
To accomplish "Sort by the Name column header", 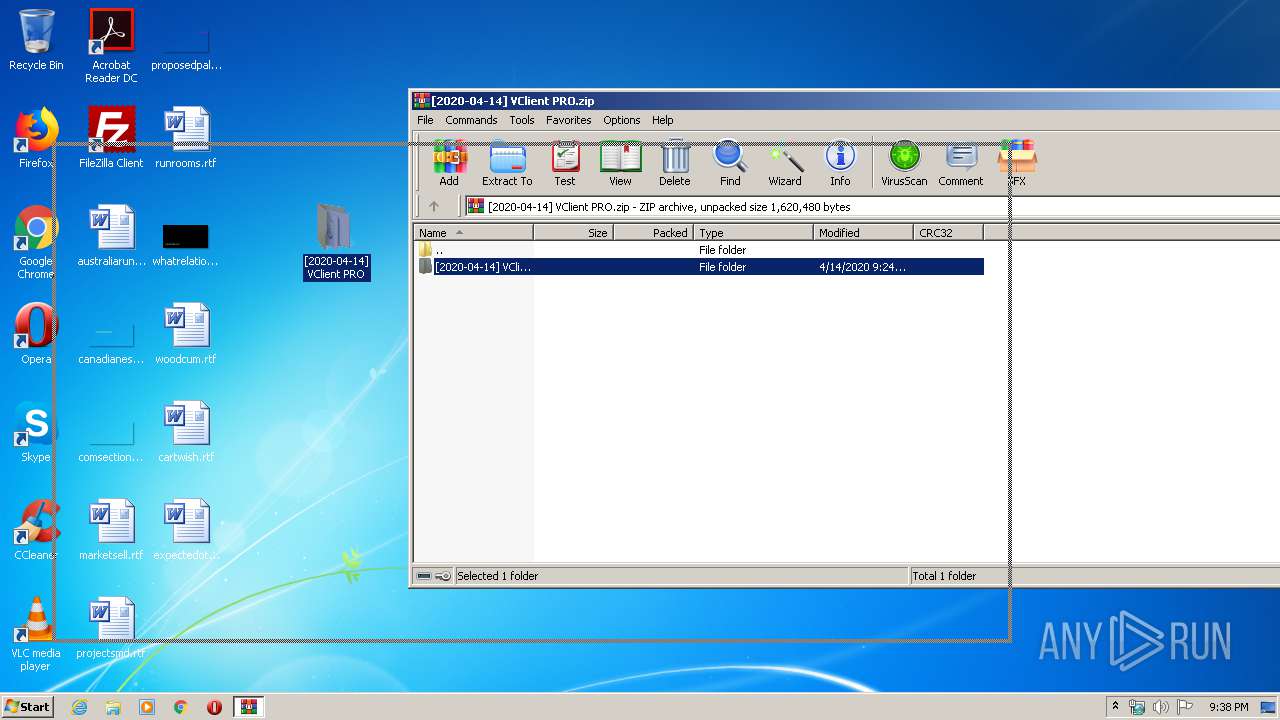I will pyautogui.click(x=473, y=233).
